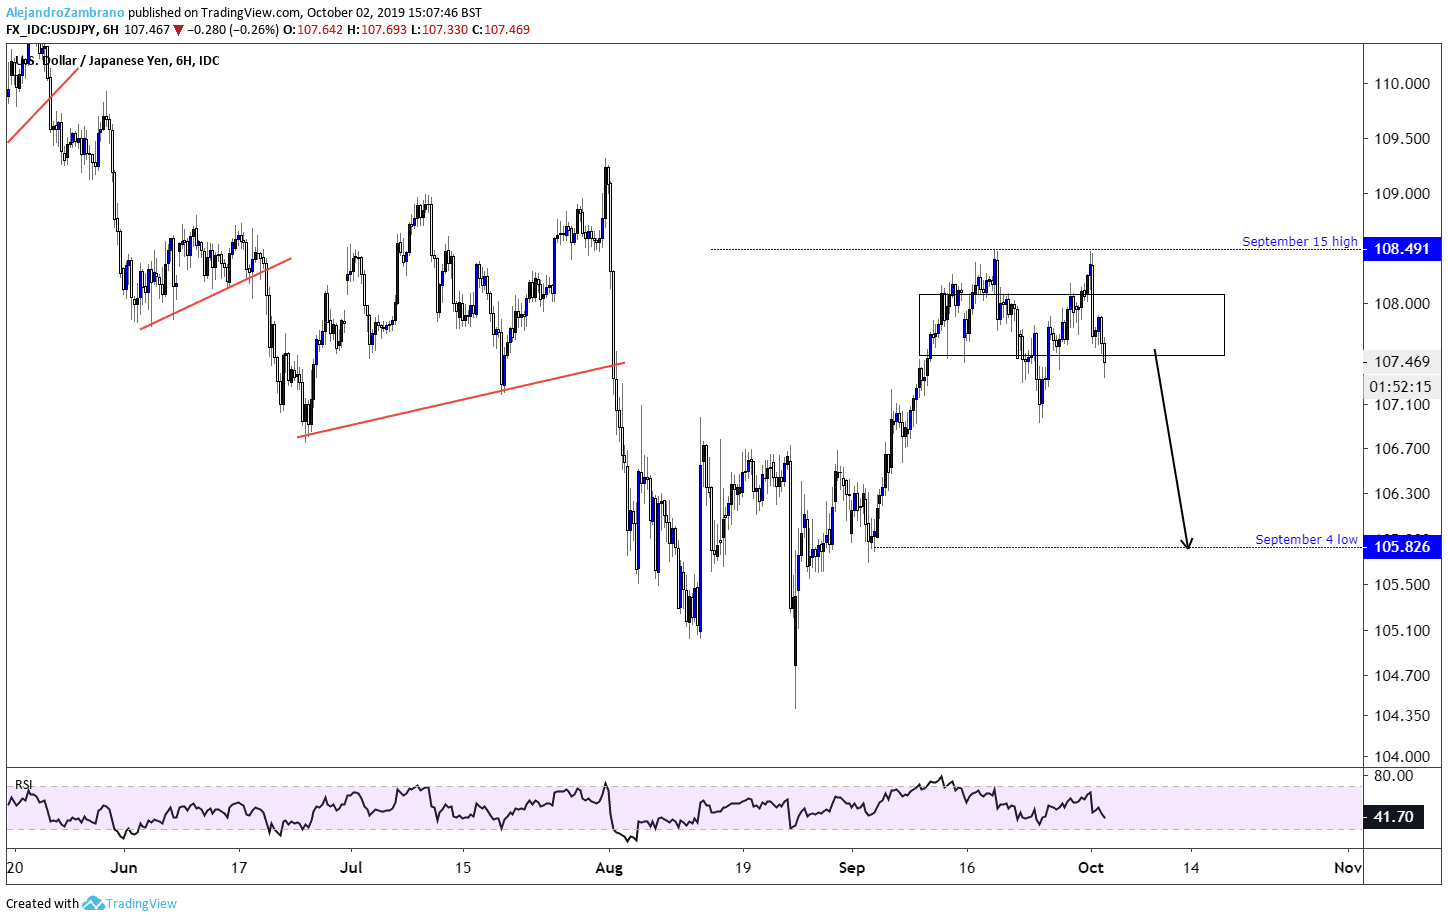
Task: Open the TradingView link in footer
Action: tap(141, 903)
